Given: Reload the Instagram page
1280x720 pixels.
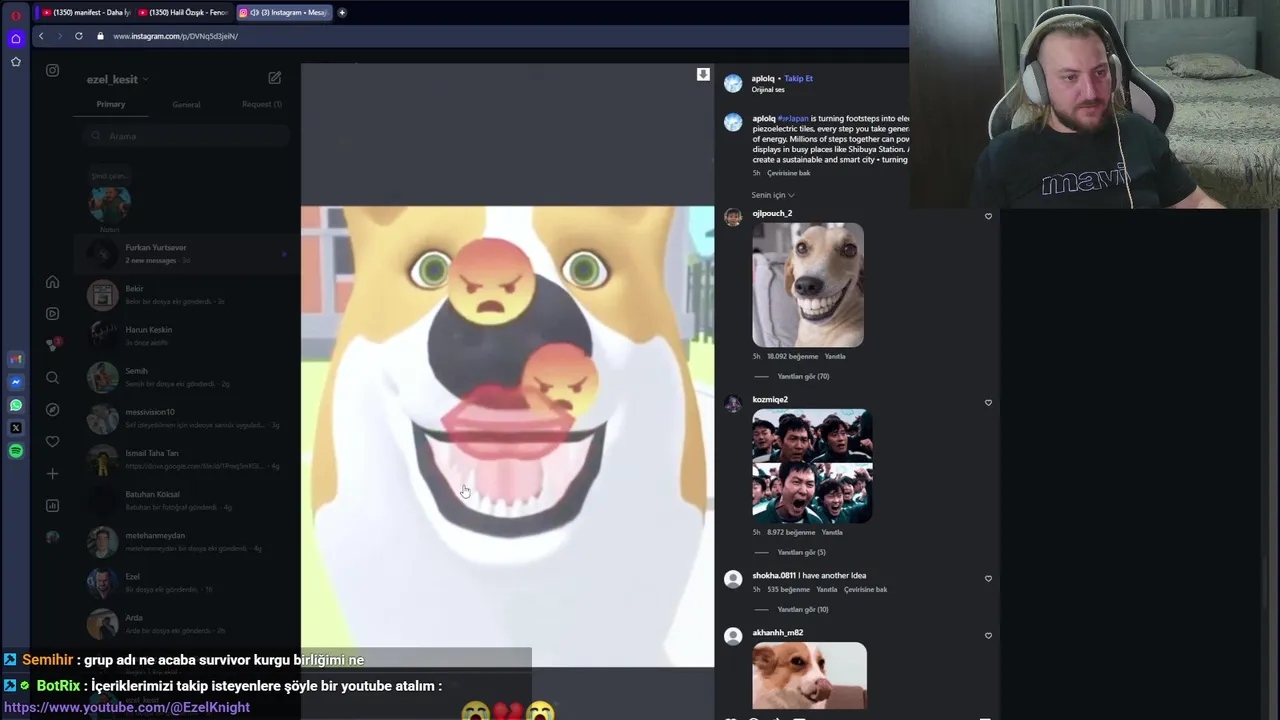Looking at the screenshot, I should click(78, 36).
